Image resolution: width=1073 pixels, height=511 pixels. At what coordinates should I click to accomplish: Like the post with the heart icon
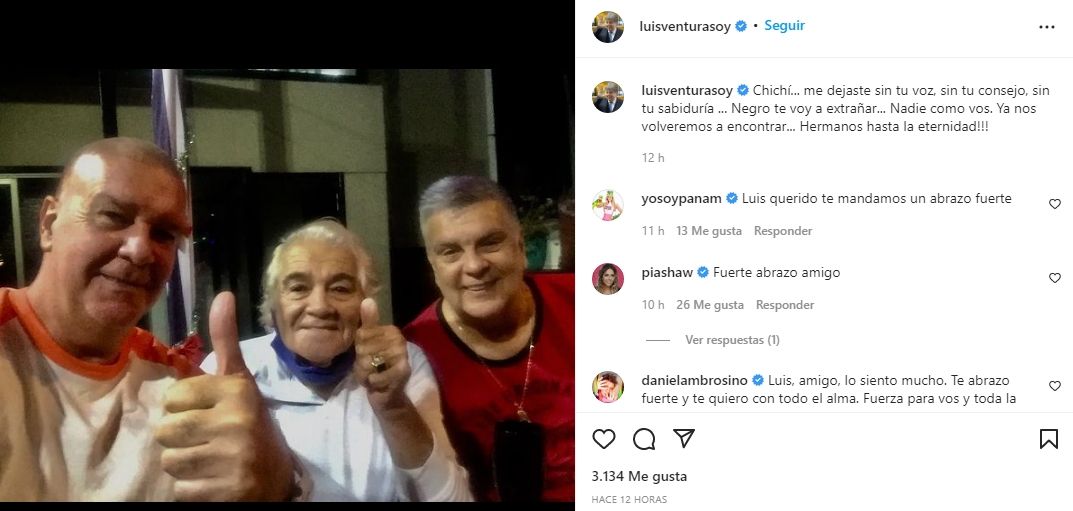[604, 438]
